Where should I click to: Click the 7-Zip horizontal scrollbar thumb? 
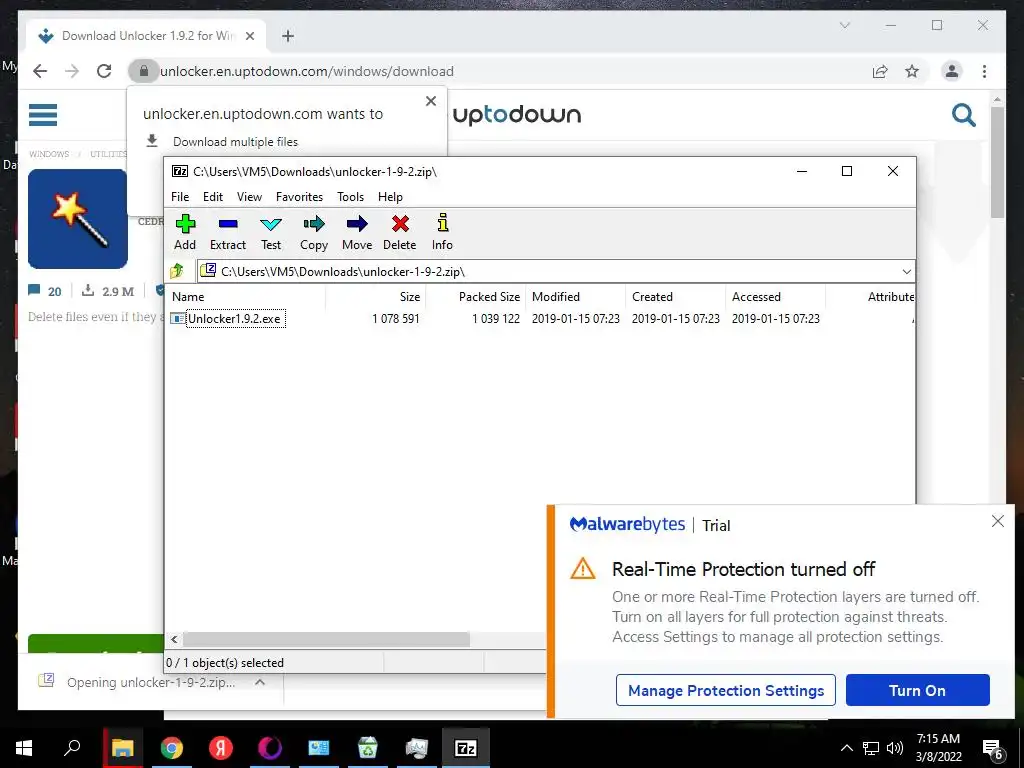point(326,639)
